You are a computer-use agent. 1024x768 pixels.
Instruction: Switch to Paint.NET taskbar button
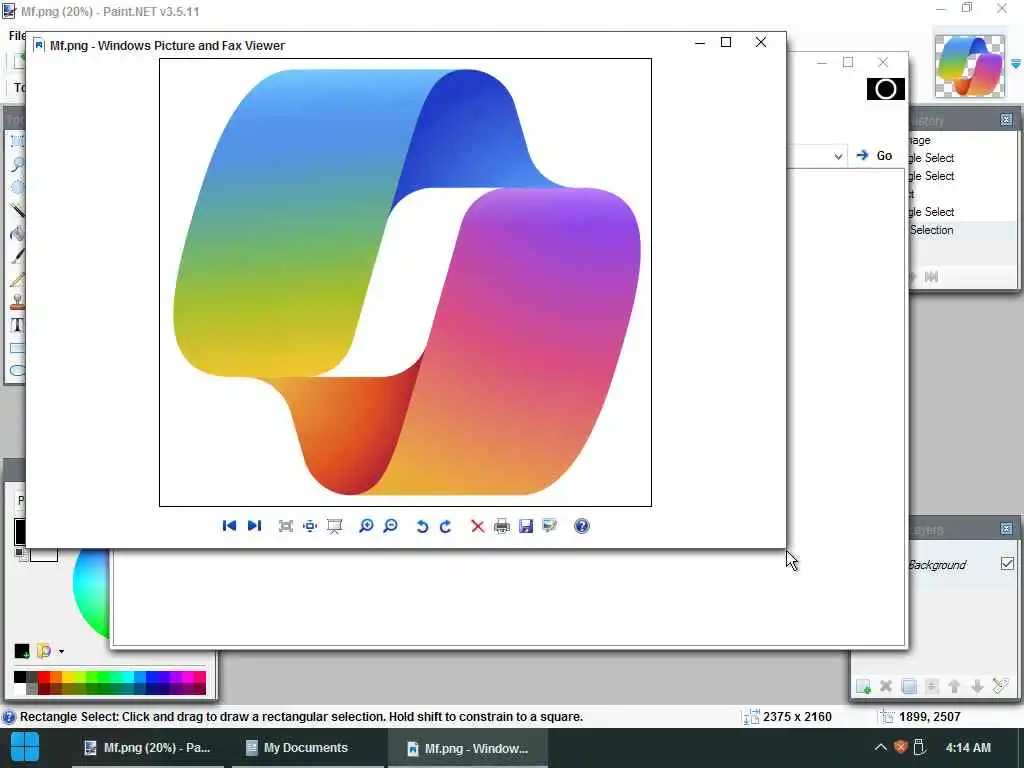pyautogui.click(x=147, y=748)
